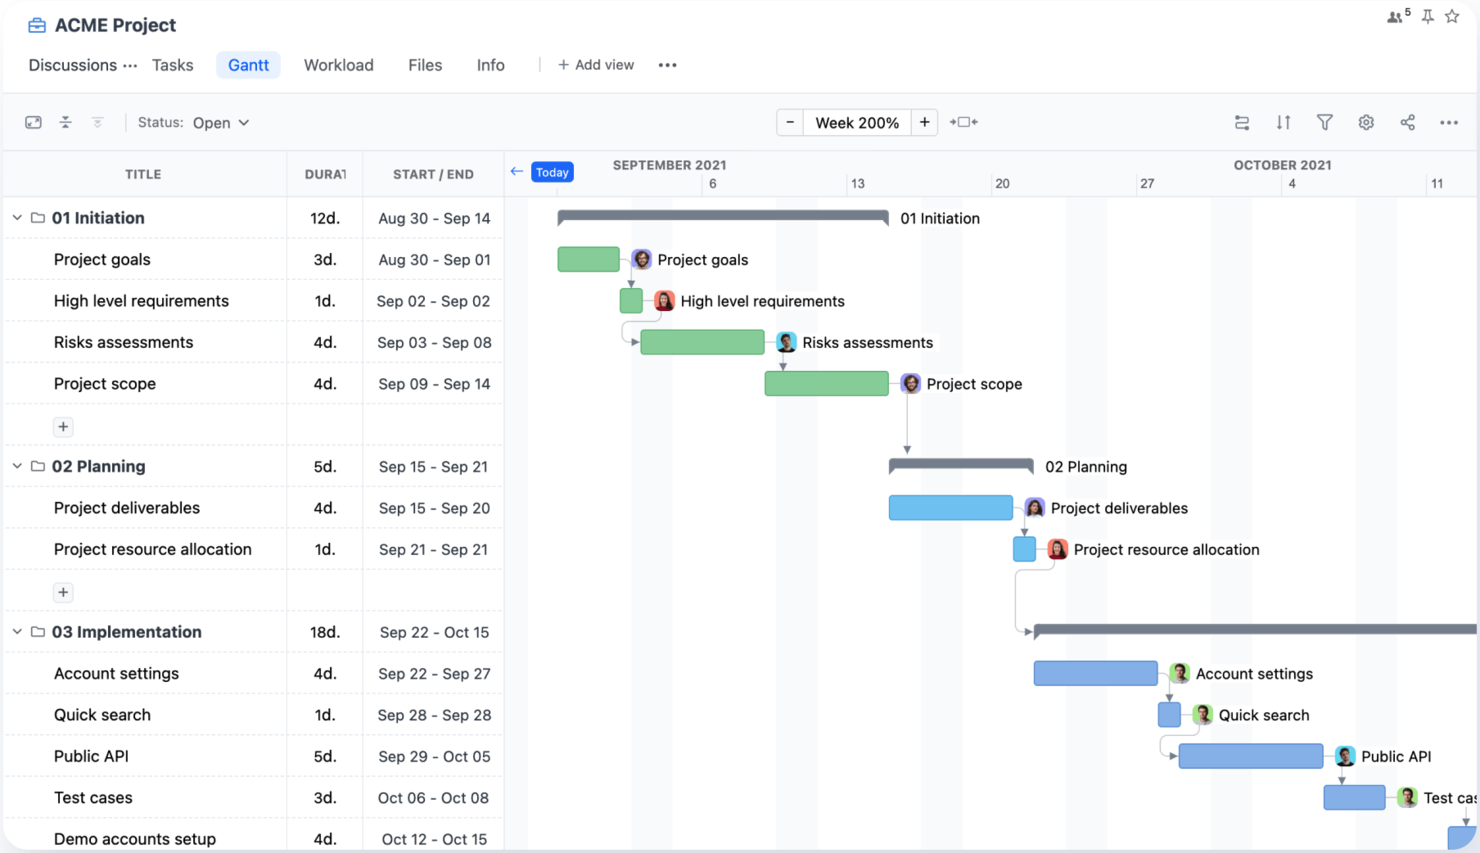The image size is (1480, 853).
Task: Click plus to add task under Planning
Action: (x=63, y=592)
